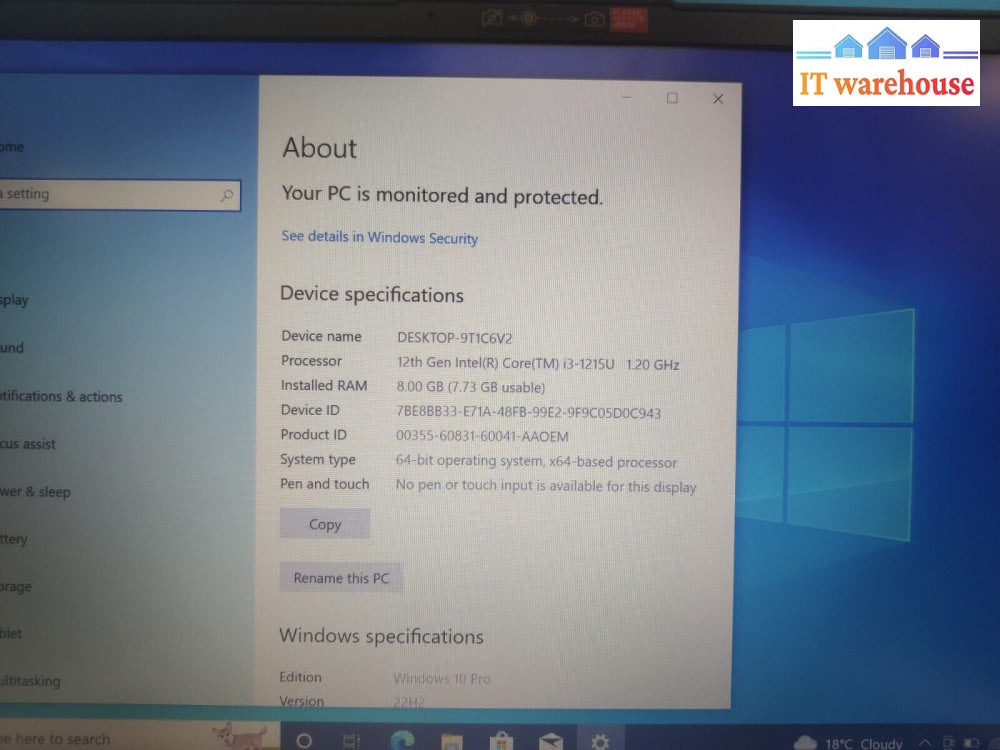This screenshot has width=1000, height=750.
Task: Open Cortana circle icon in taskbar
Action: 304,741
